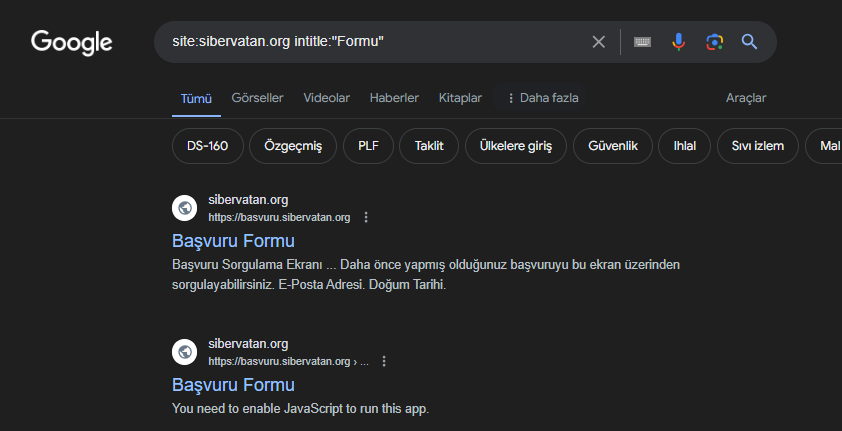Viewport: 842px width, 431px height.
Task: Clear the search box text
Action: point(598,42)
